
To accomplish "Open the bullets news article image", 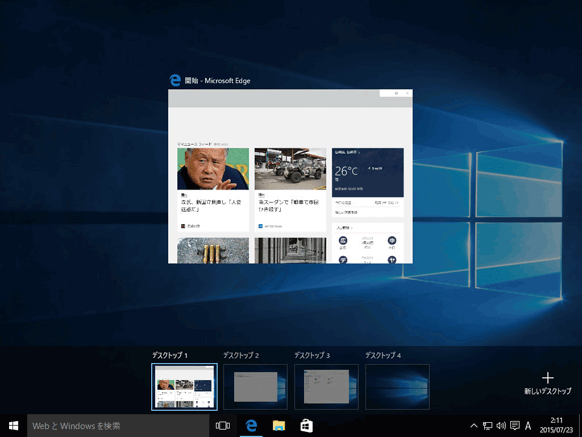I will point(213,251).
